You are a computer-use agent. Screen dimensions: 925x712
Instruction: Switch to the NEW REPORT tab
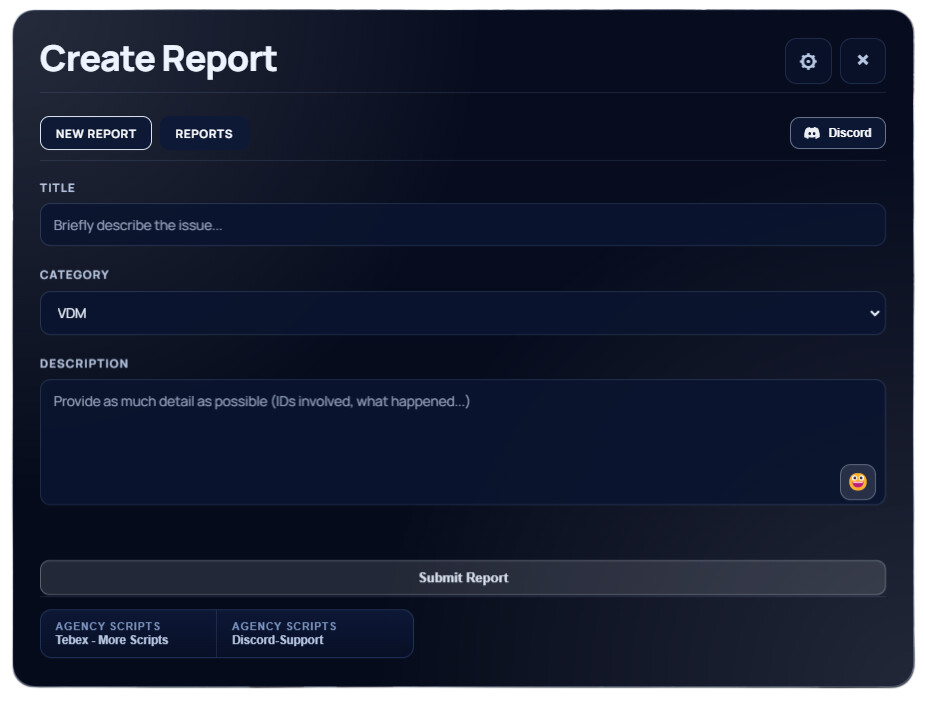point(96,134)
